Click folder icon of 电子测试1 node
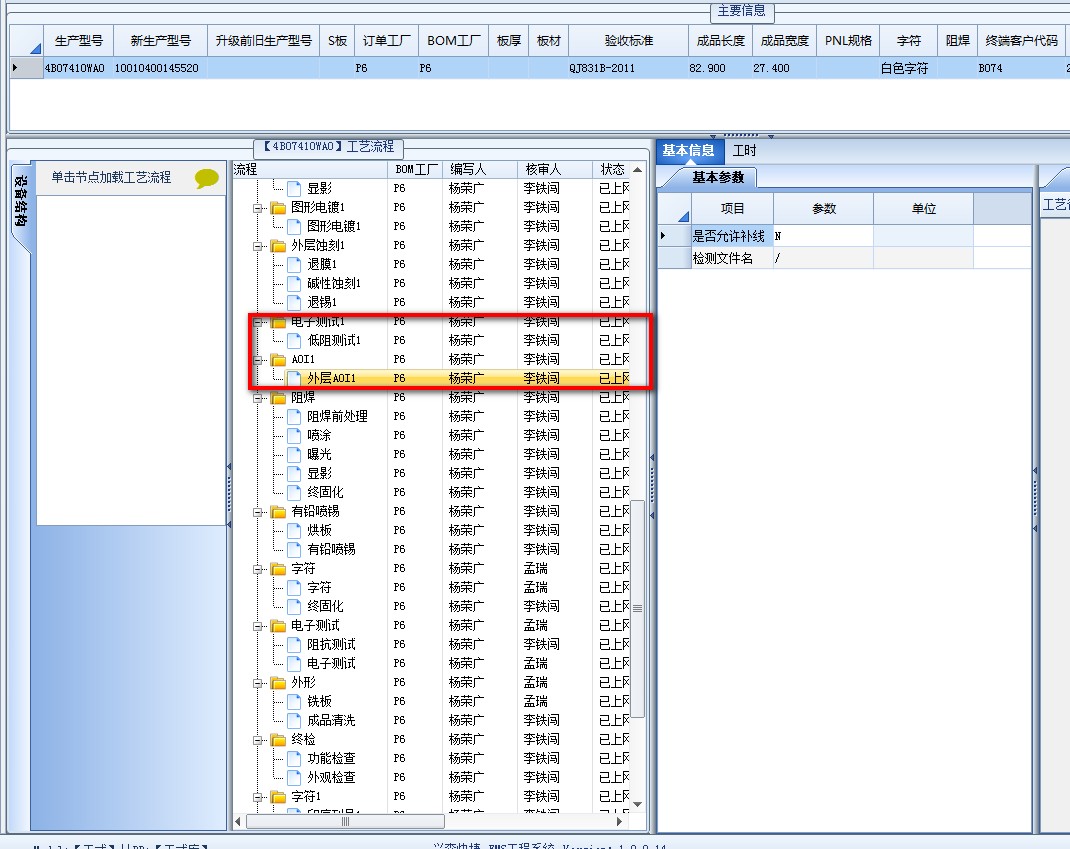The image size is (1070, 849). click(x=278, y=322)
